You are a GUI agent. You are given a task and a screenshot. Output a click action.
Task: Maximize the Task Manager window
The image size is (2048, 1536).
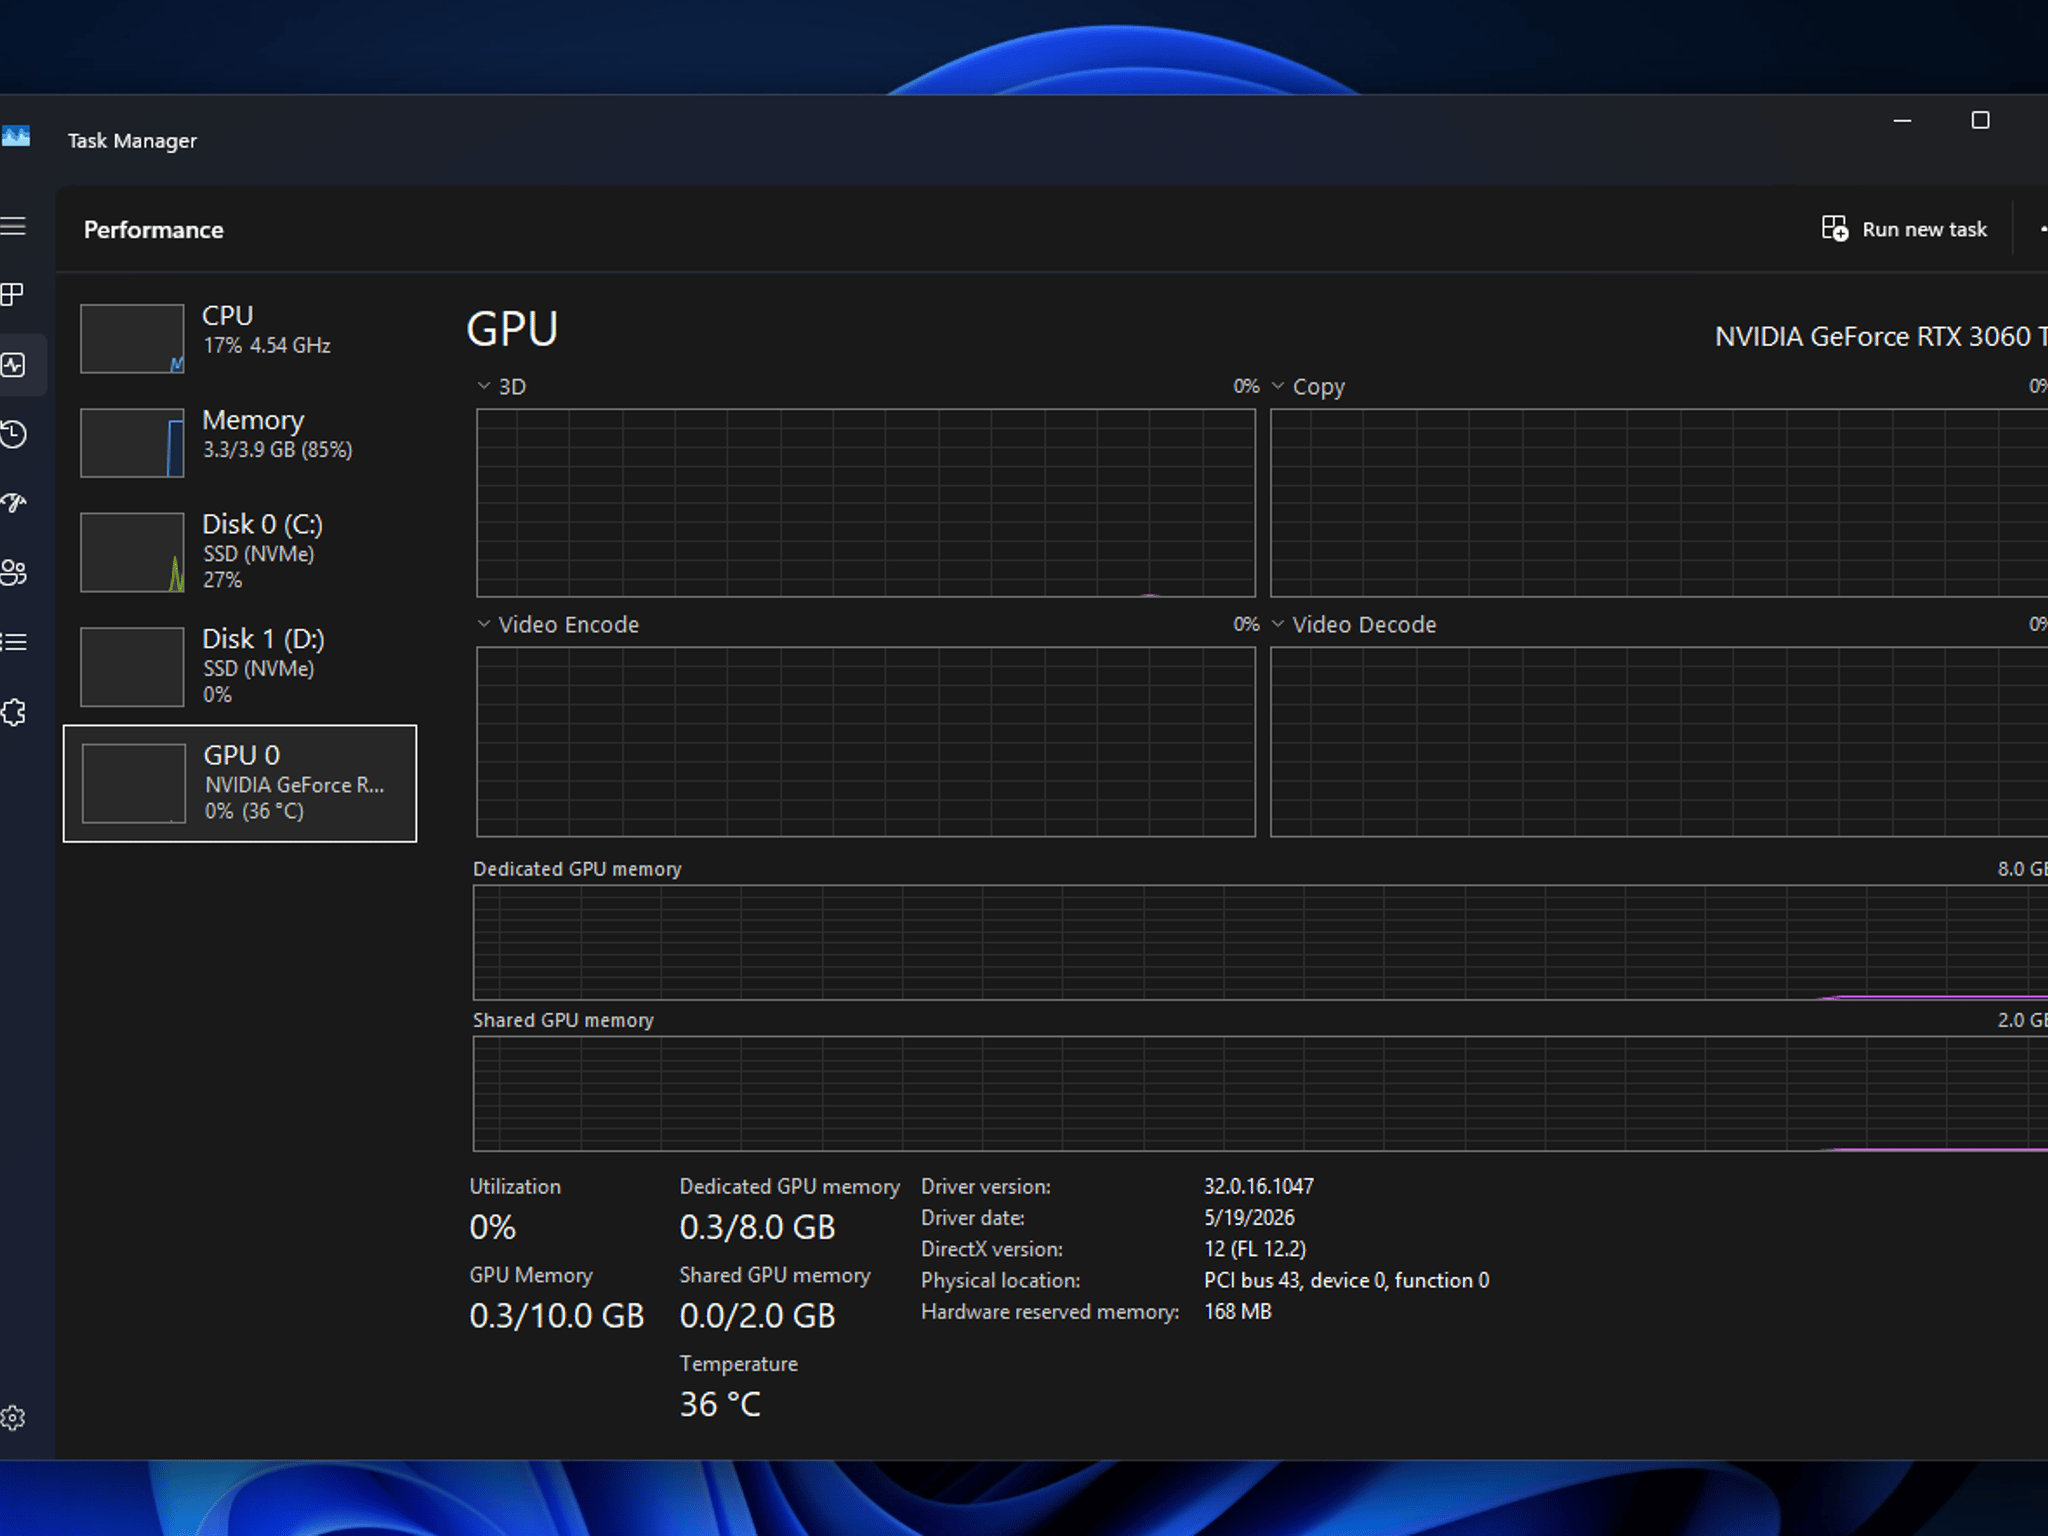(x=1980, y=120)
